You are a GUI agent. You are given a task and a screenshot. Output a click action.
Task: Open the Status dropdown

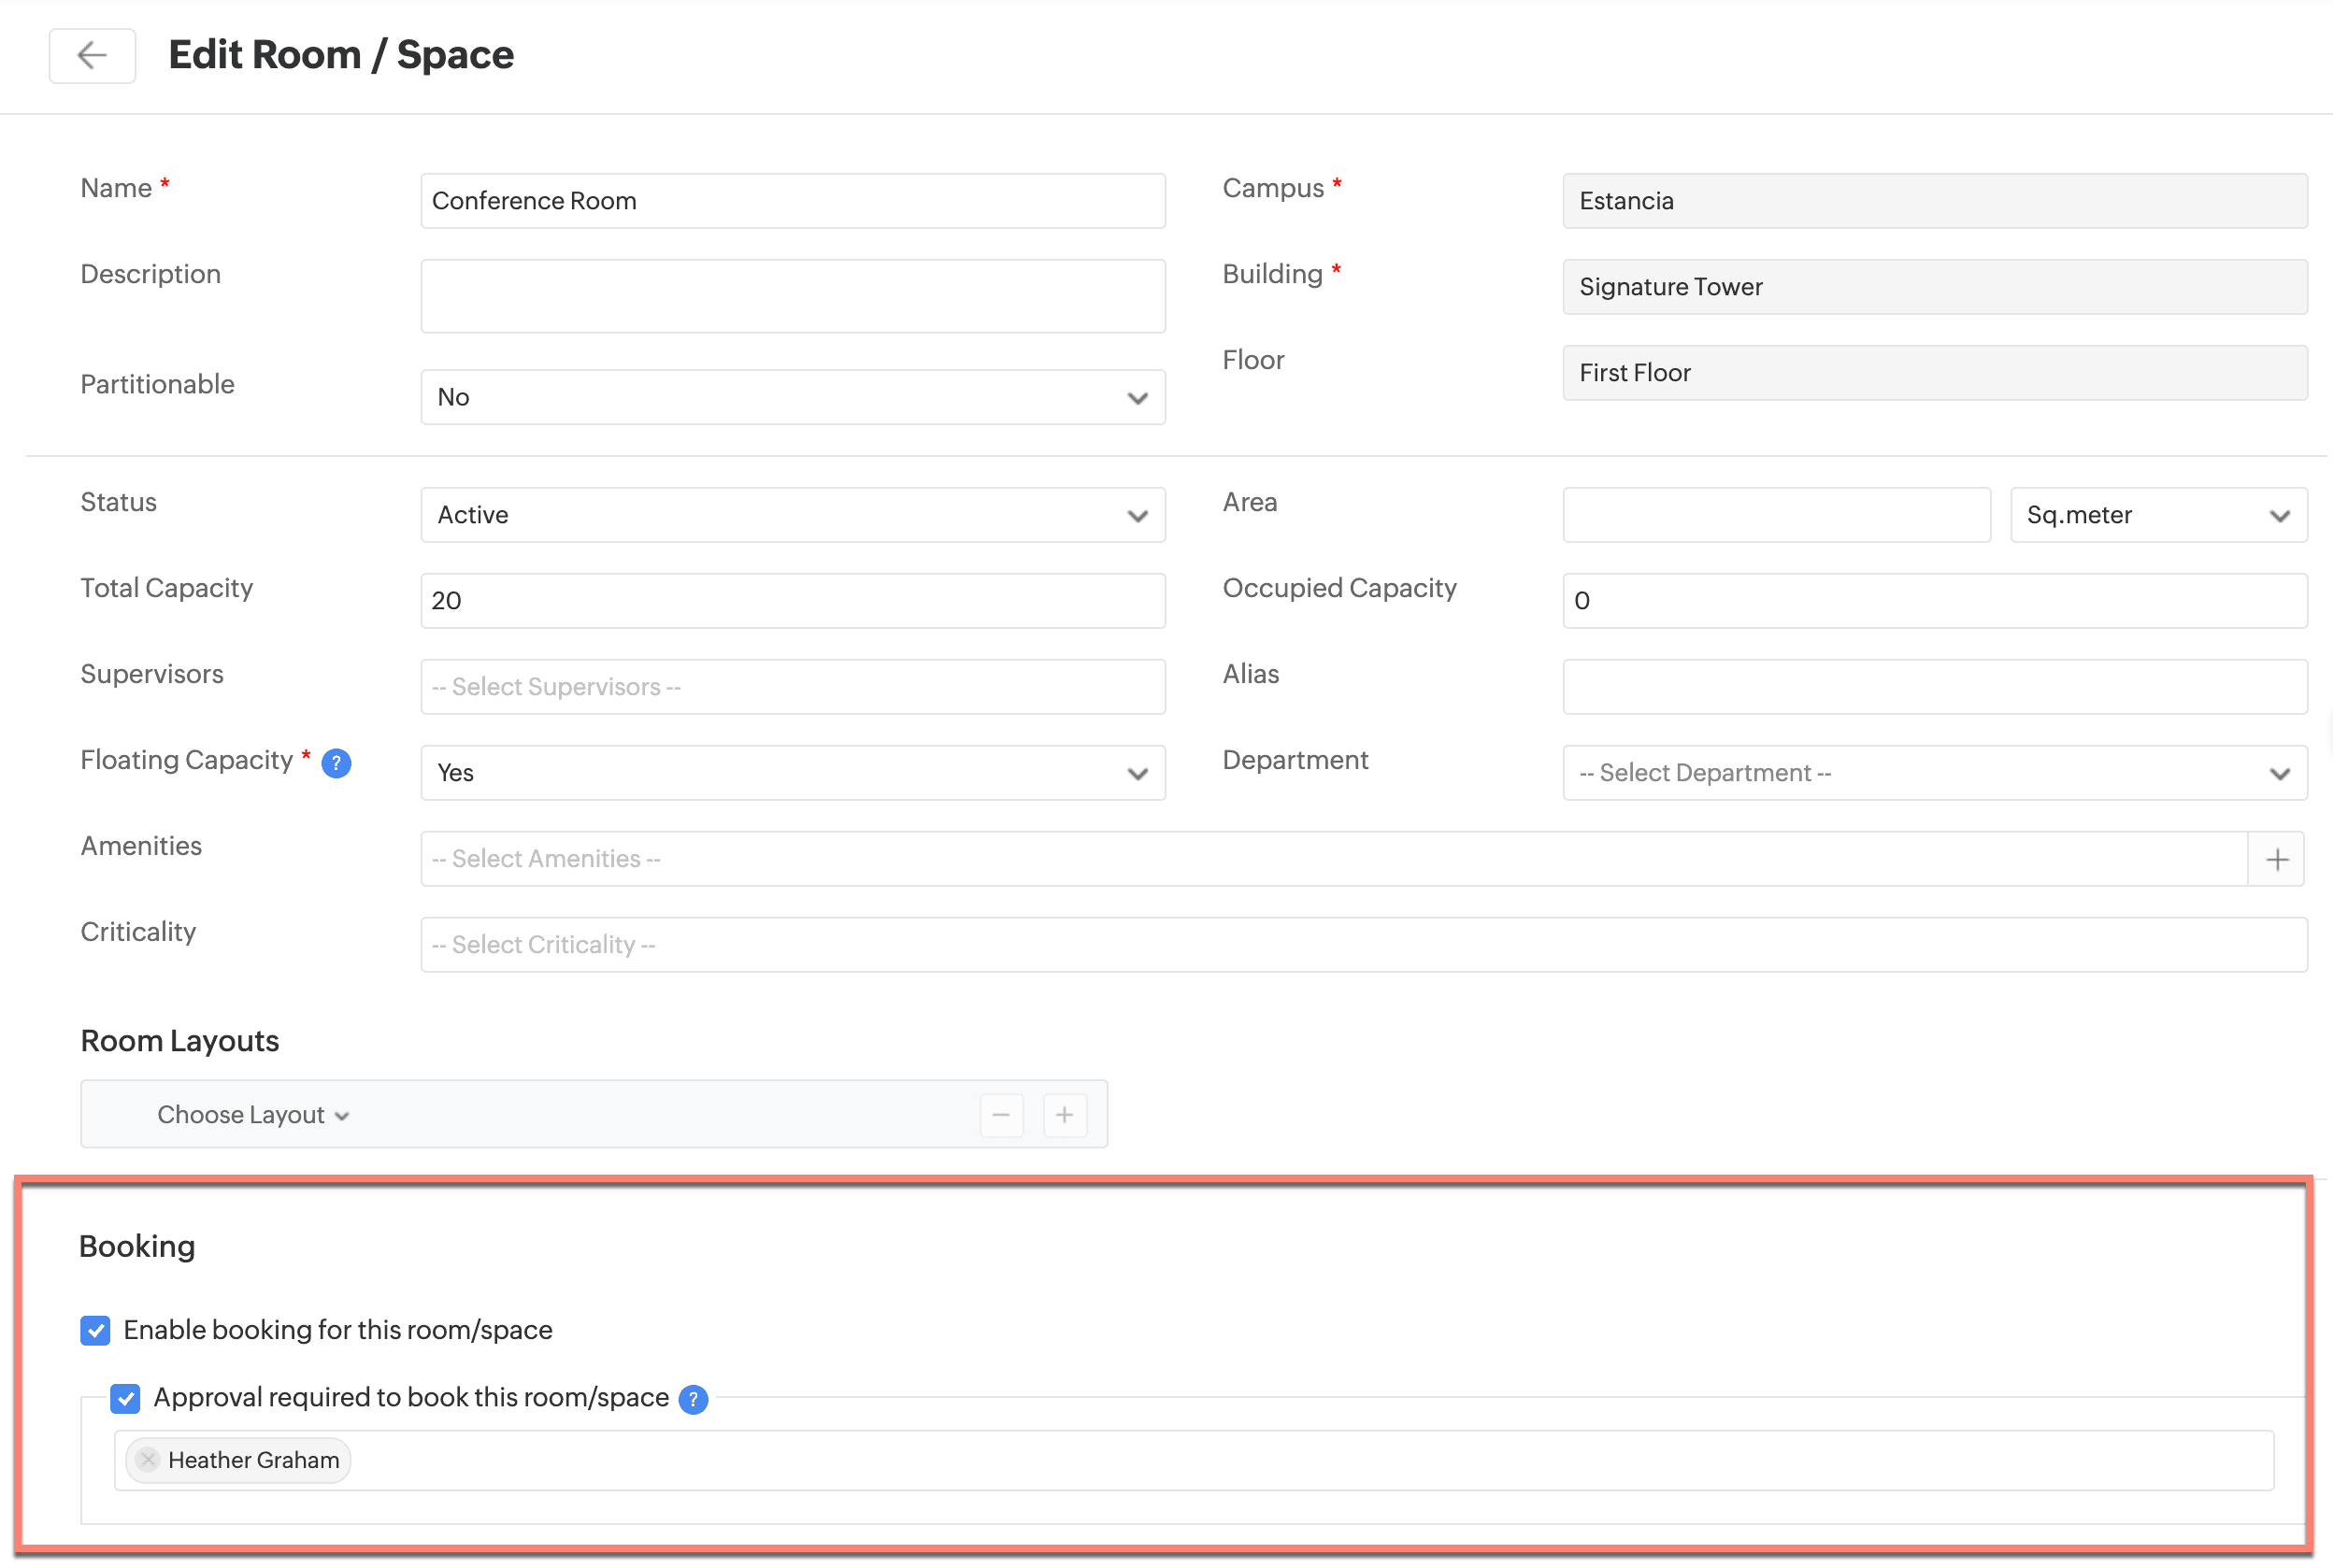[x=792, y=516]
